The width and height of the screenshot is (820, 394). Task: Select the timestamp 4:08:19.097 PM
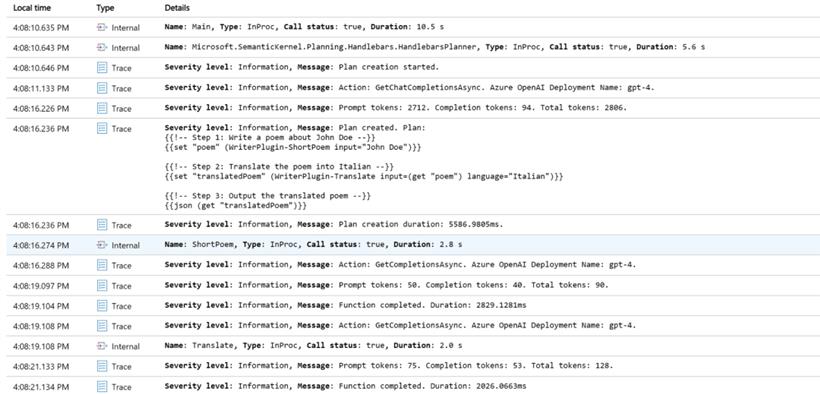pos(41,286)
